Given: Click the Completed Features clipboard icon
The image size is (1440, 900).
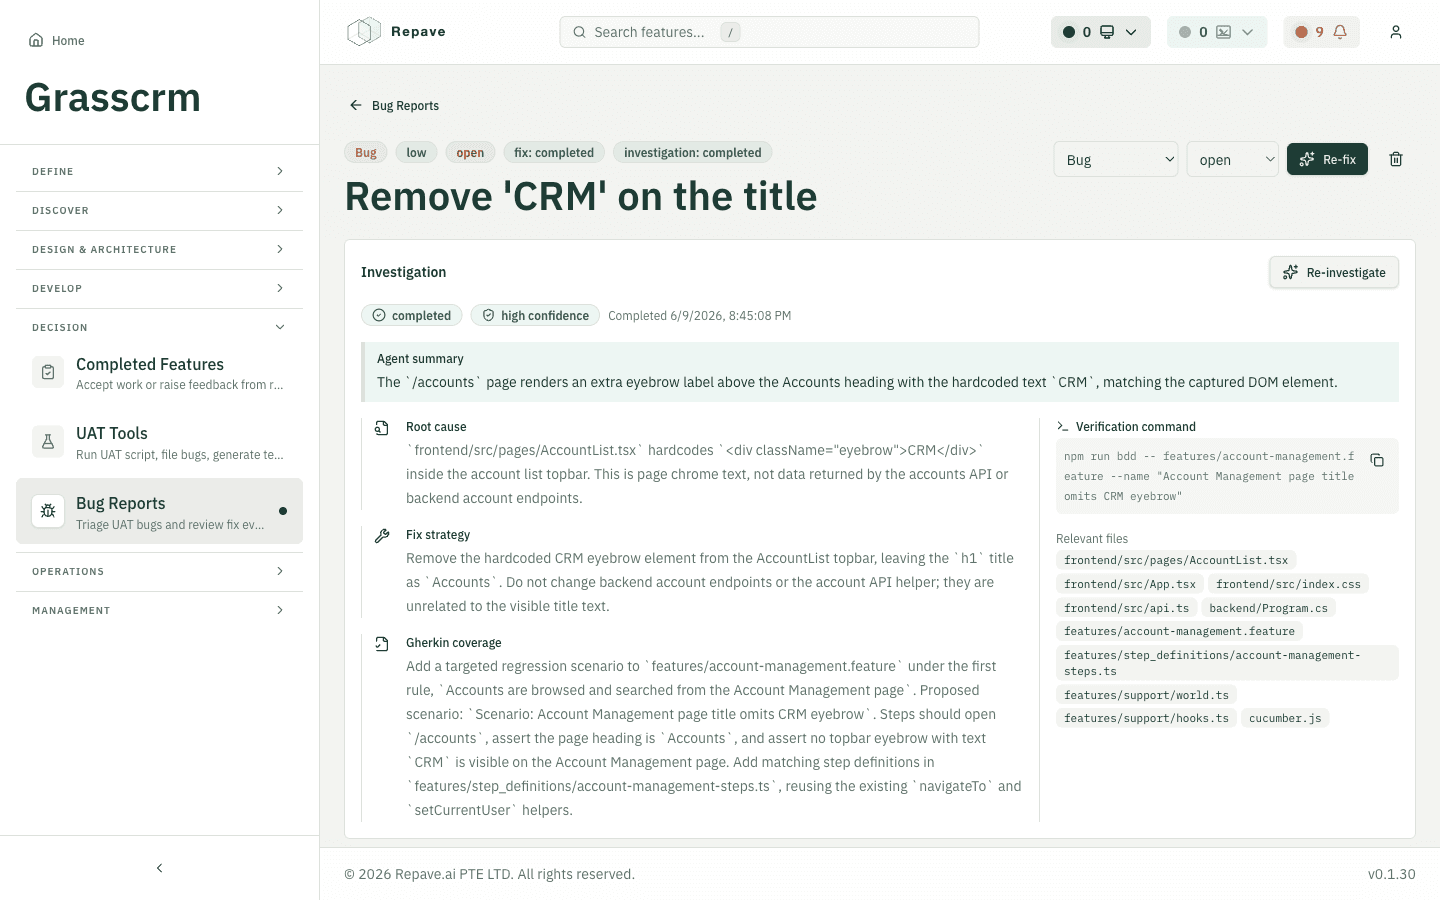Looking at the screenshot, I should point(48,373).
